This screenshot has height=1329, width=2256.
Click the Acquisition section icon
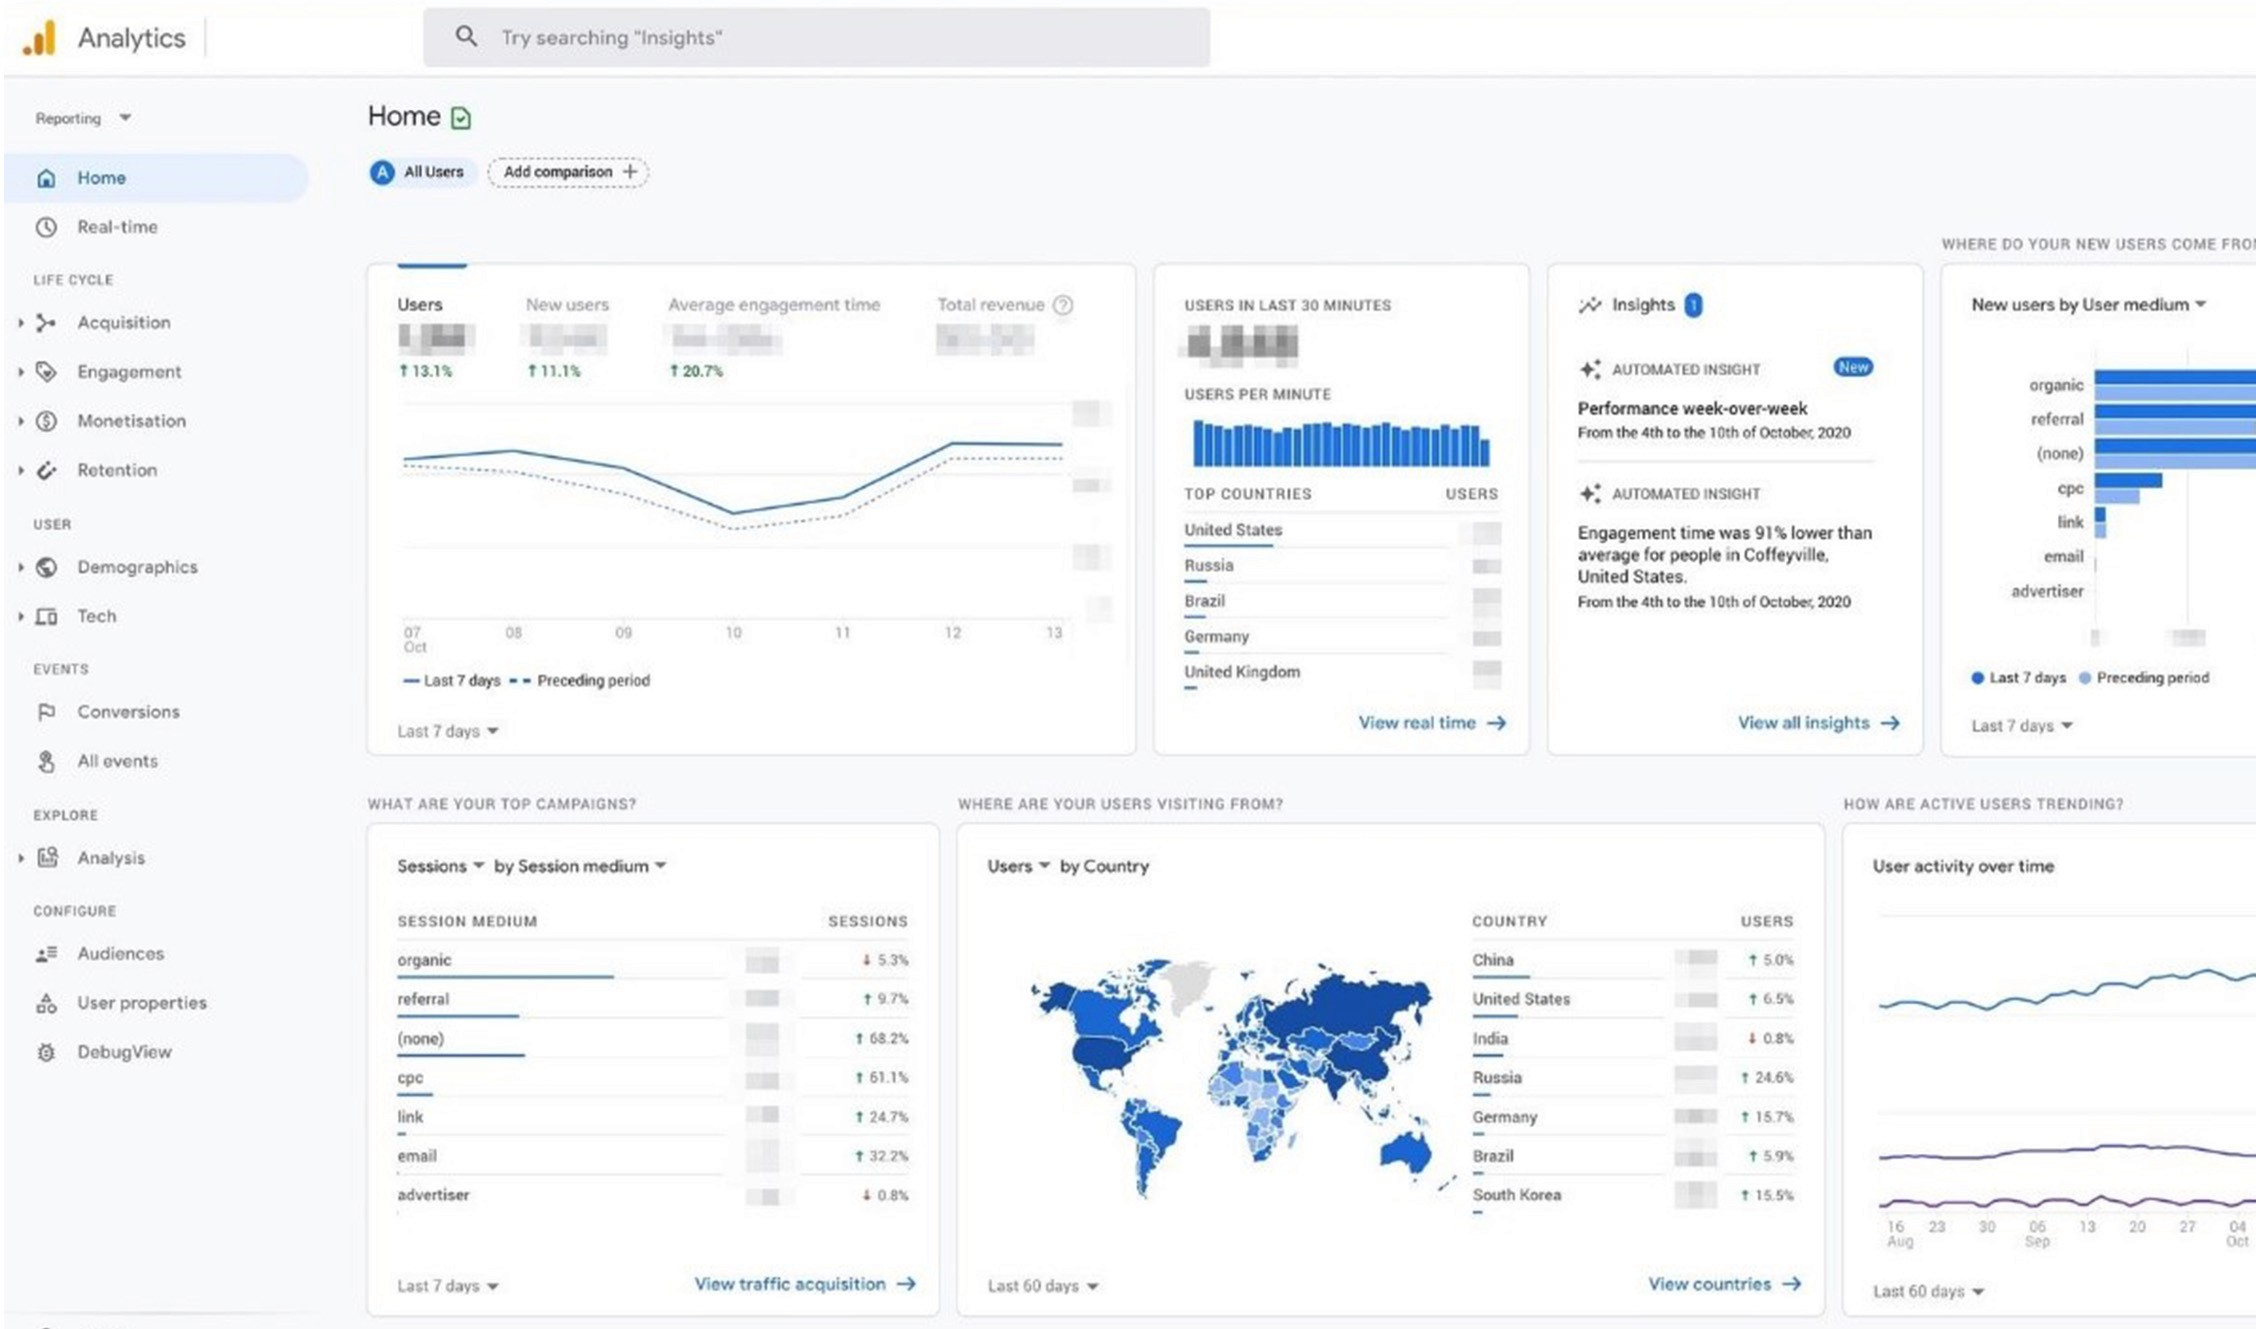pos(46,323)
